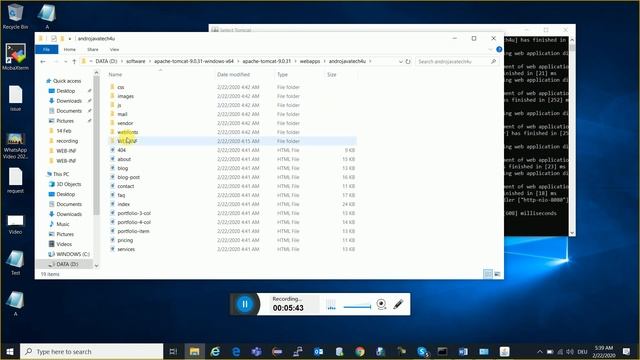Open MobaXterm desktop shortcut
Viewport: 640px width, 360px height.
coord(15,57)
